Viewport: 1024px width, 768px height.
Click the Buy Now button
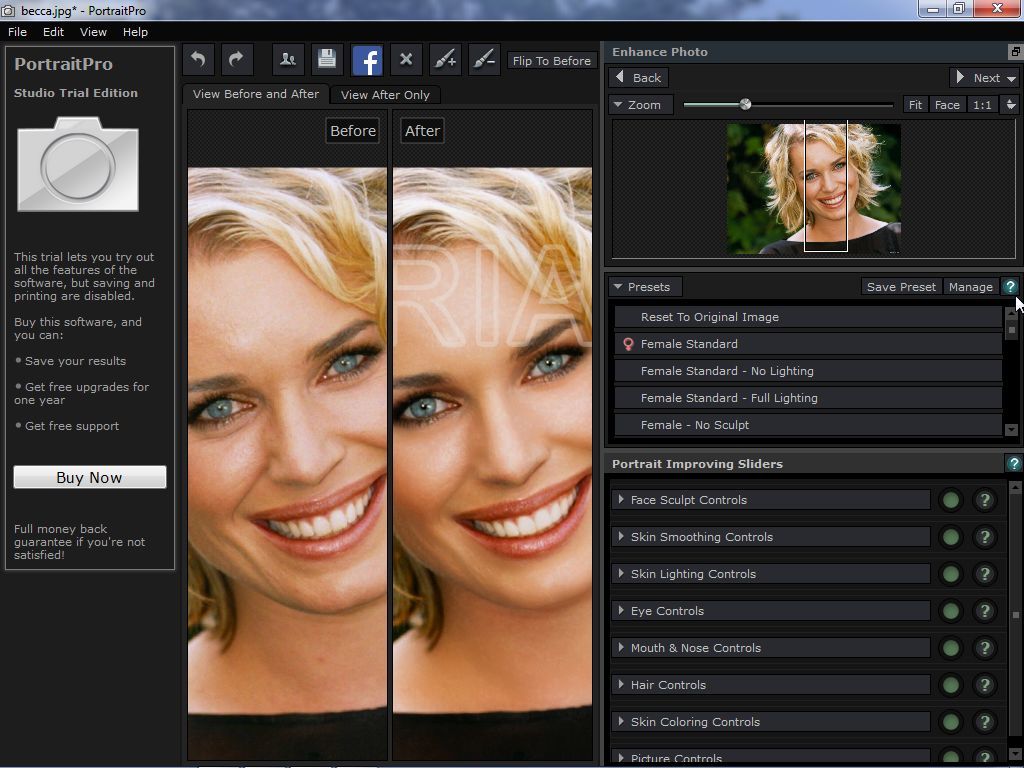click(90, 478)
